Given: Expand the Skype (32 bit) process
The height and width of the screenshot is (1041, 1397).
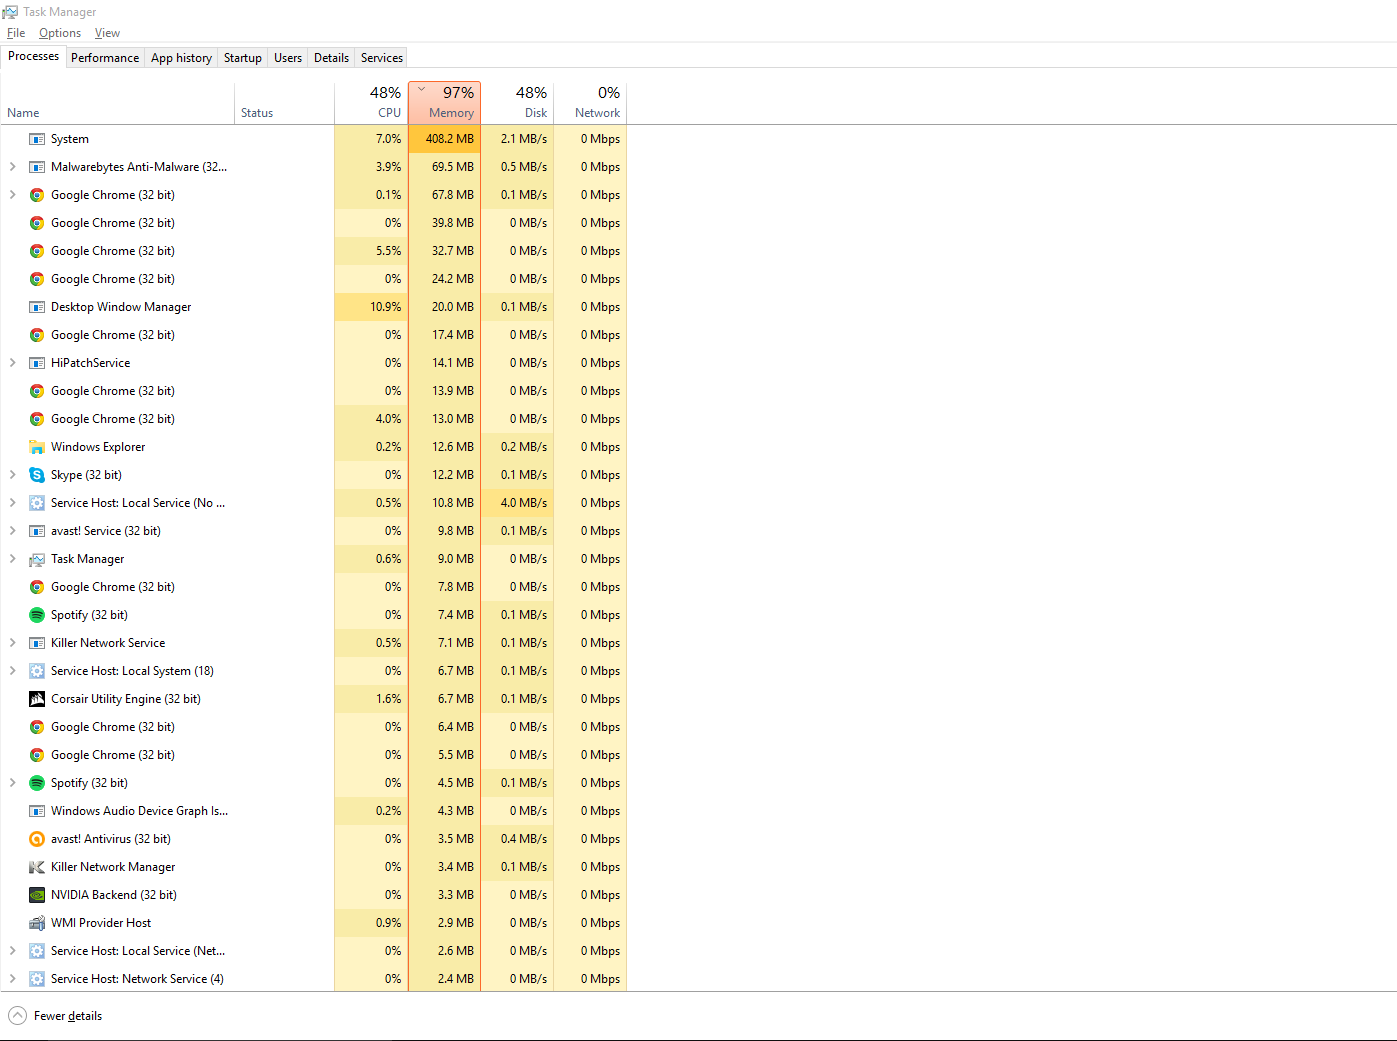Looking at the screenshot, I should 12,475.
